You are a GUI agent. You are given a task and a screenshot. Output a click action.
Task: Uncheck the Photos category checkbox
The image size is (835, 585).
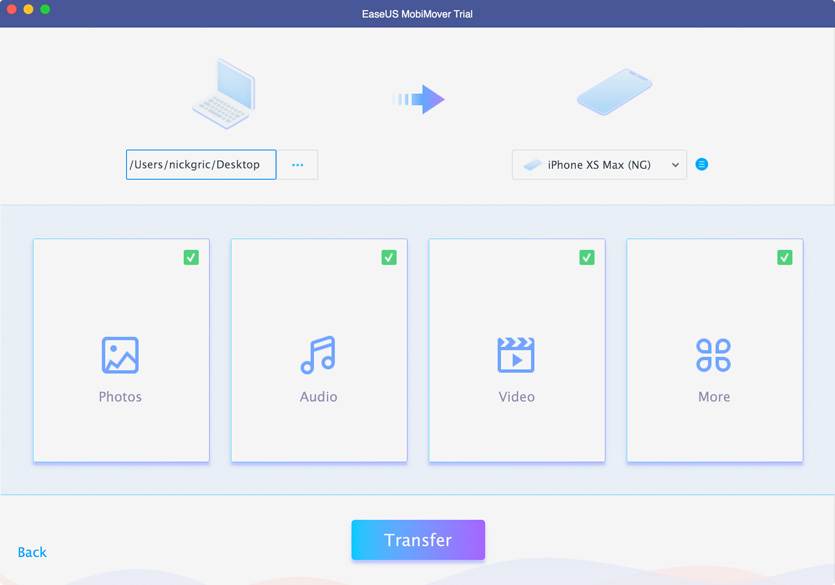point(191,257)
